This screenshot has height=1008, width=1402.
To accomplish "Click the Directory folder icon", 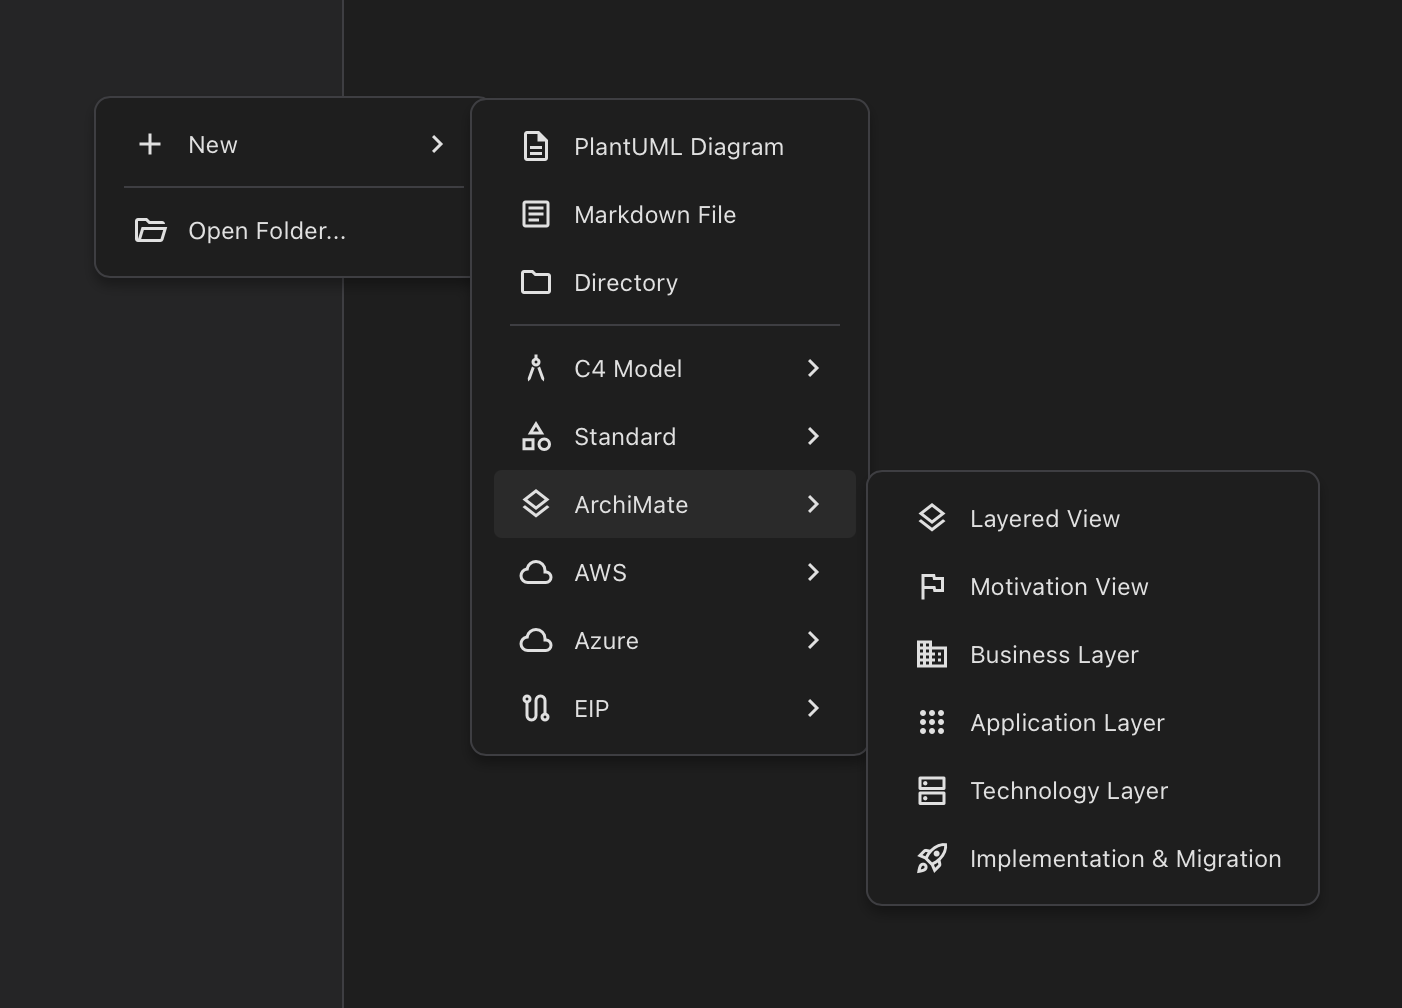I will (x=536, y=282).
